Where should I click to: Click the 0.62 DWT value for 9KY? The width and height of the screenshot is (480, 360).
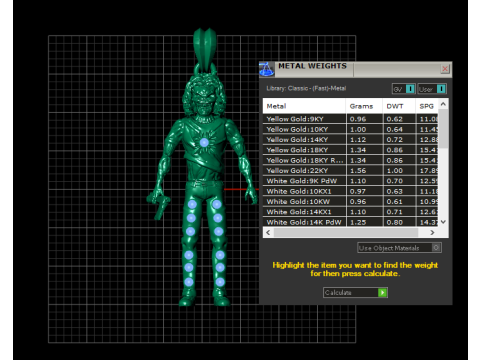tap(395, 119)
